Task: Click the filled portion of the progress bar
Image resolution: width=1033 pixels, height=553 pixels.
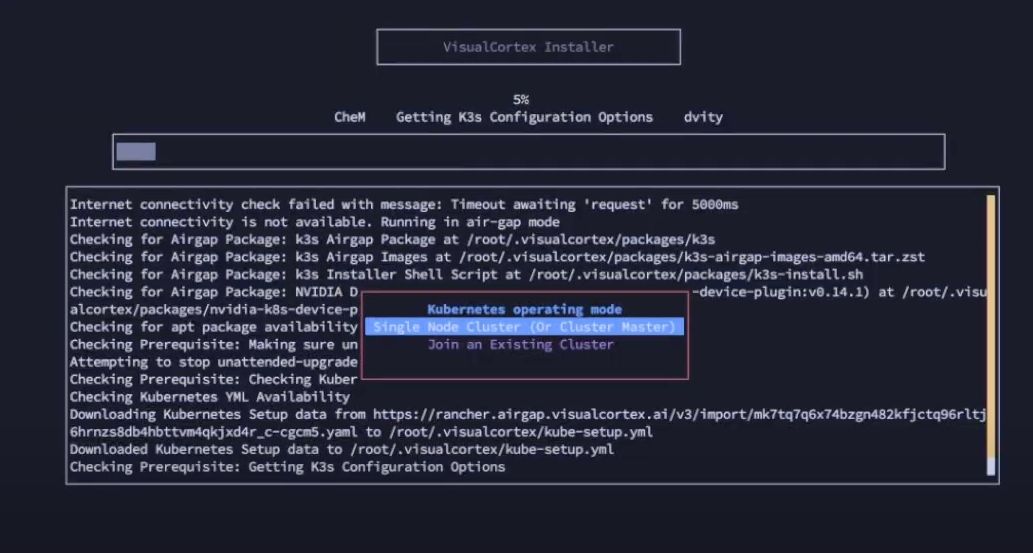Action: point(136,152)
